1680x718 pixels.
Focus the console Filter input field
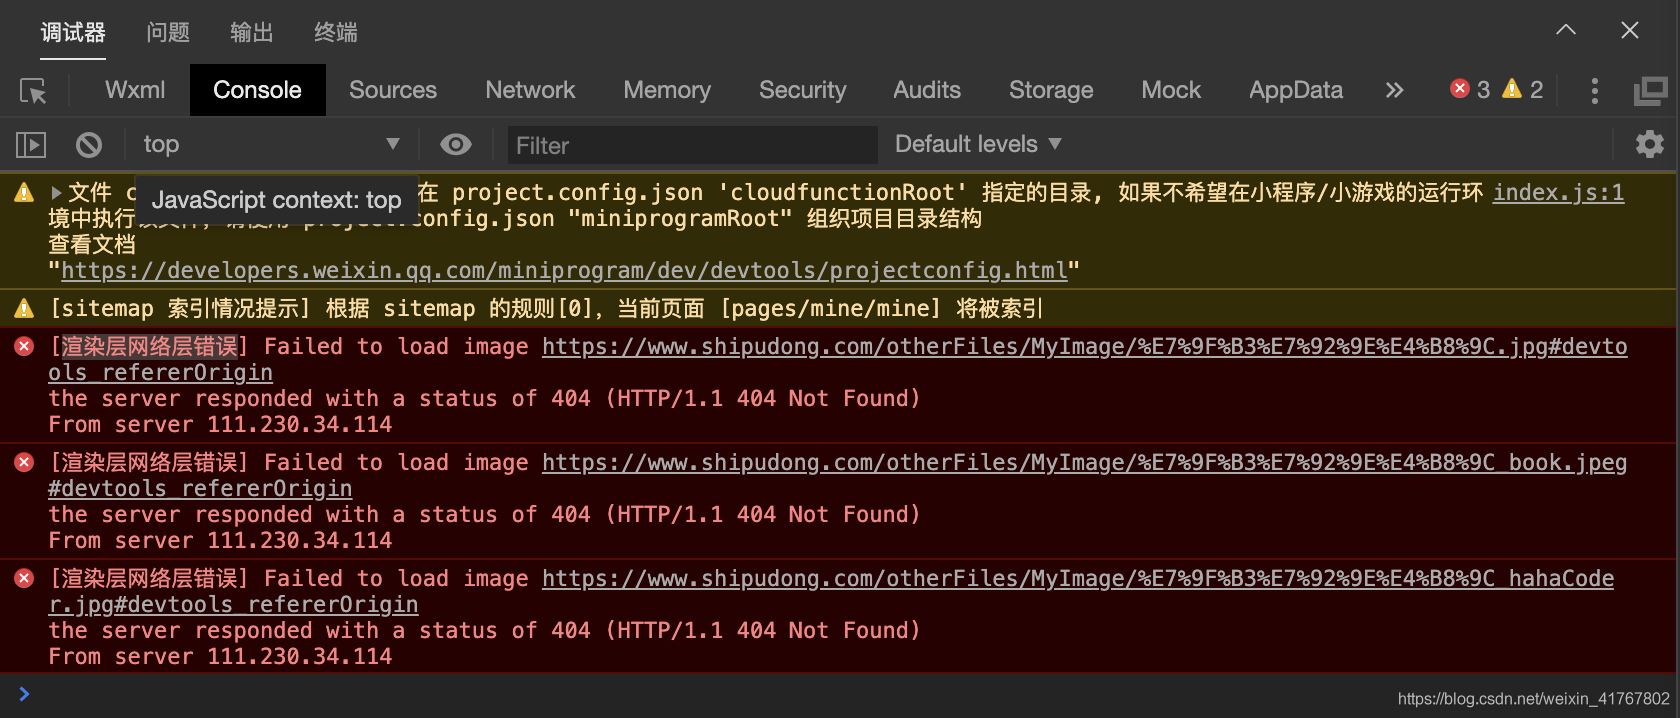point(692,145)
